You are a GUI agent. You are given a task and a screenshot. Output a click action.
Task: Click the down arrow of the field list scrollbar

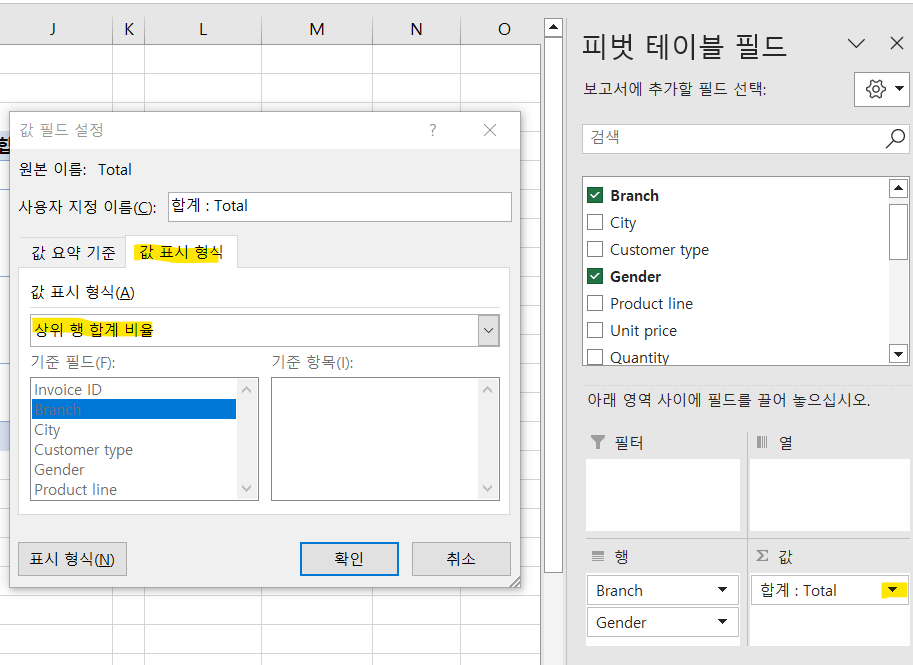pyautogui.click(x=898, y=356)
